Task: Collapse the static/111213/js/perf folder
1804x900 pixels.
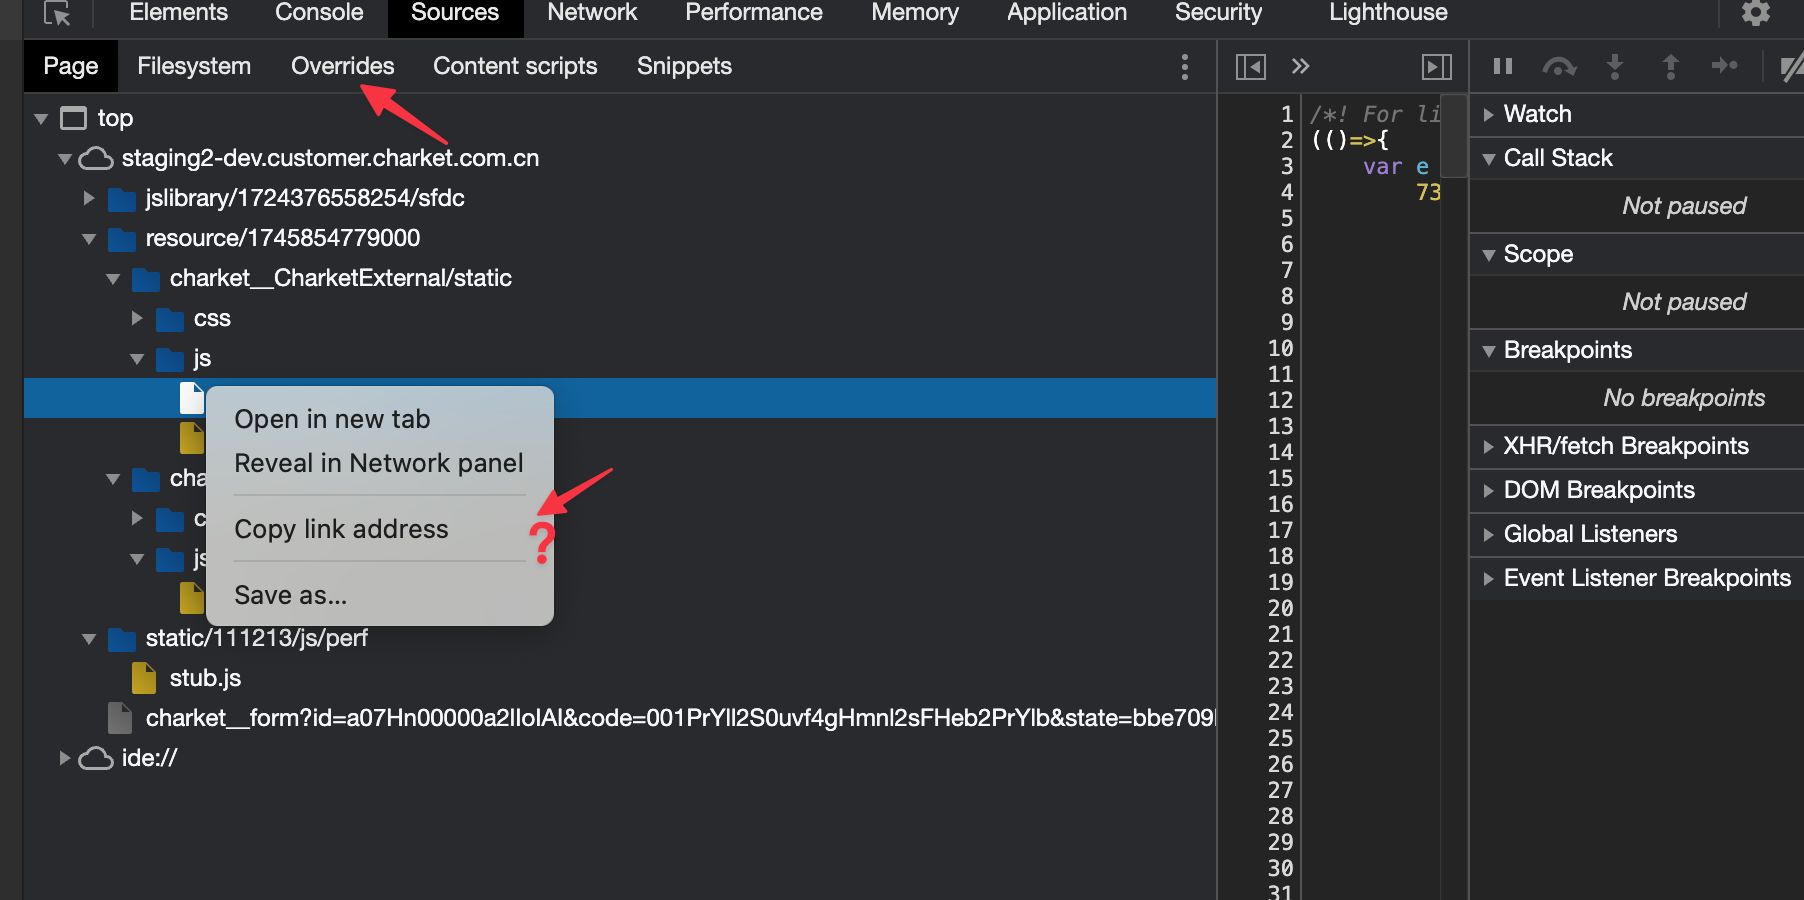Action: (89, 639)
